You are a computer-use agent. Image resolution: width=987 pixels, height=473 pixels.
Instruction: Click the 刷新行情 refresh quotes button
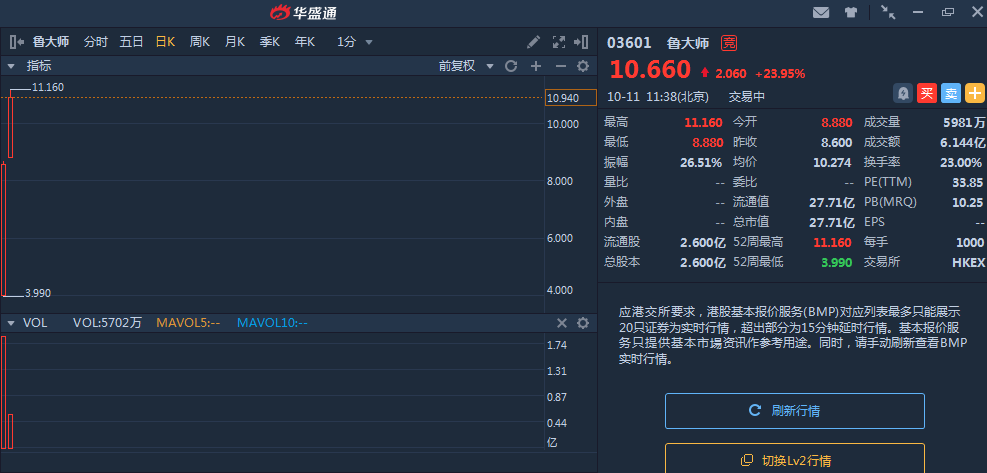[795, 411]
